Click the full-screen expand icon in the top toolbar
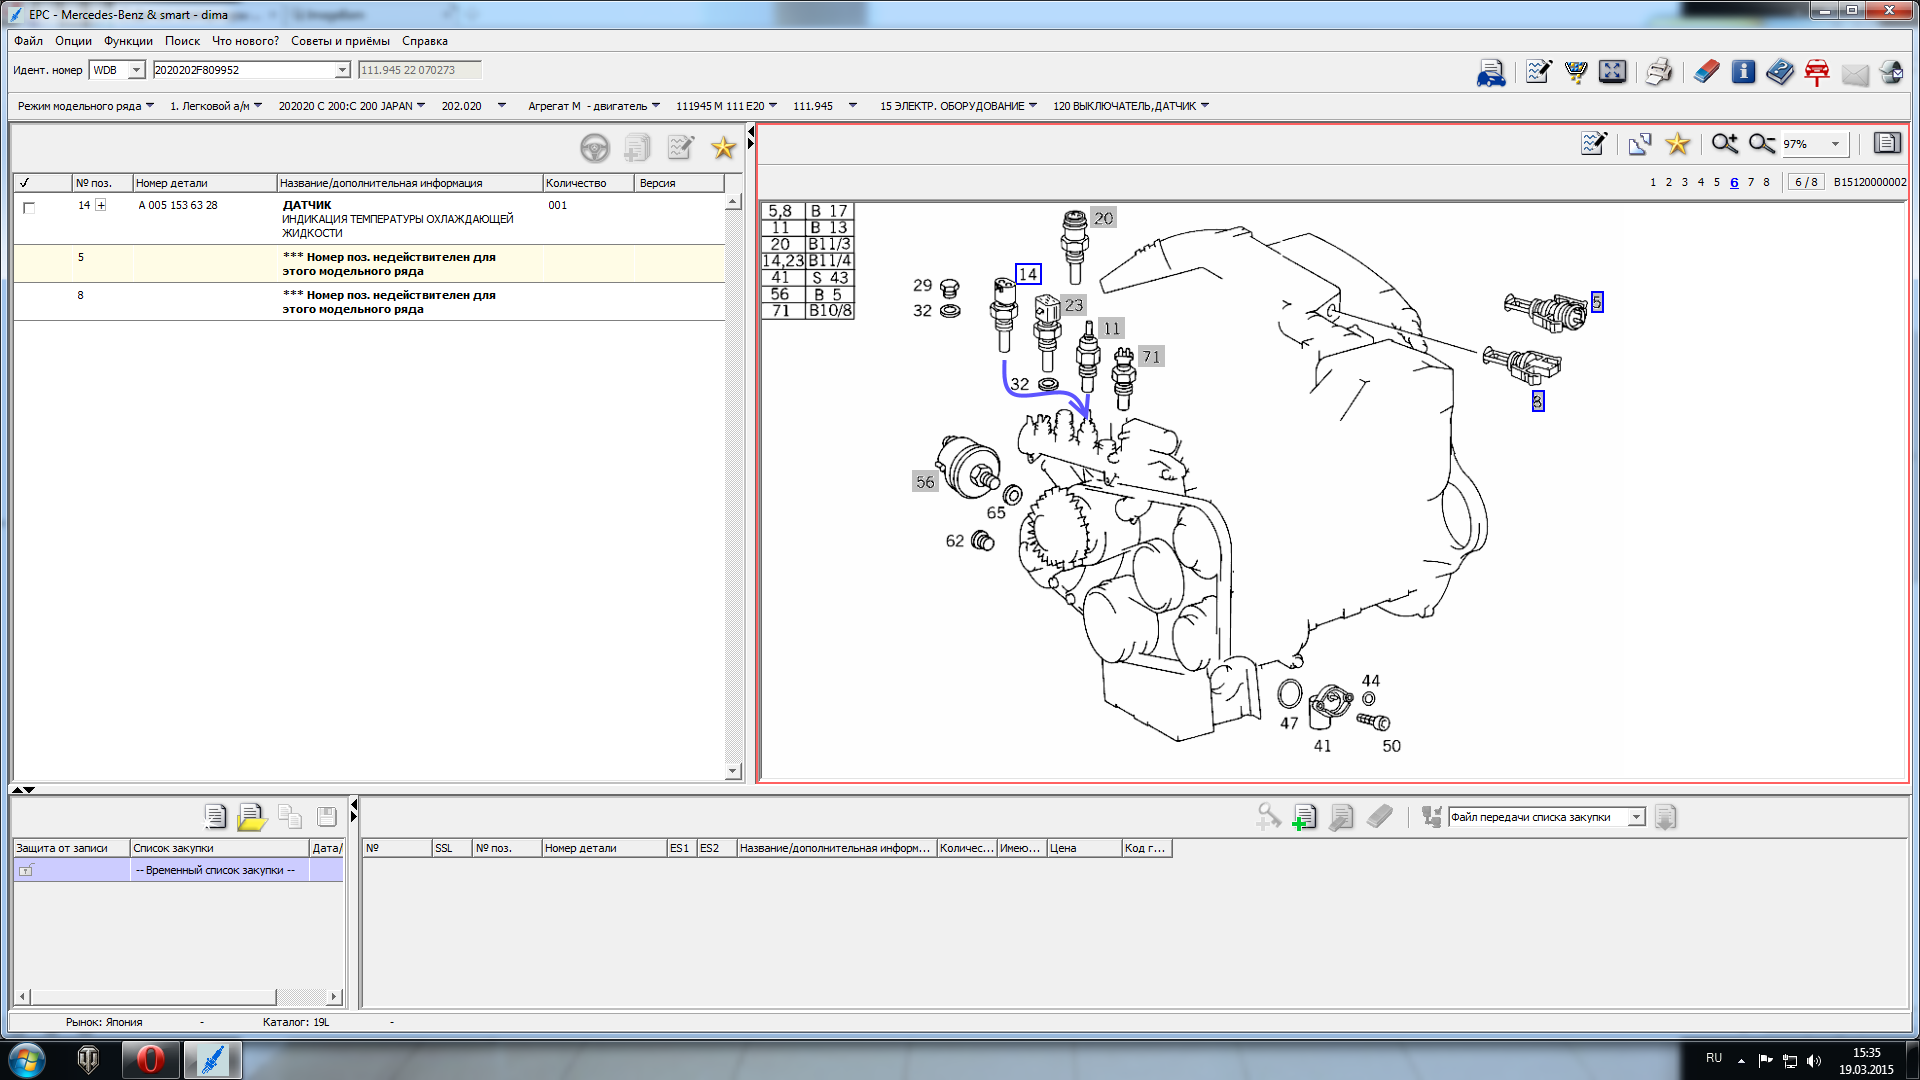The height and width of the screenshot is (1080, 1920). (1612, 72)
